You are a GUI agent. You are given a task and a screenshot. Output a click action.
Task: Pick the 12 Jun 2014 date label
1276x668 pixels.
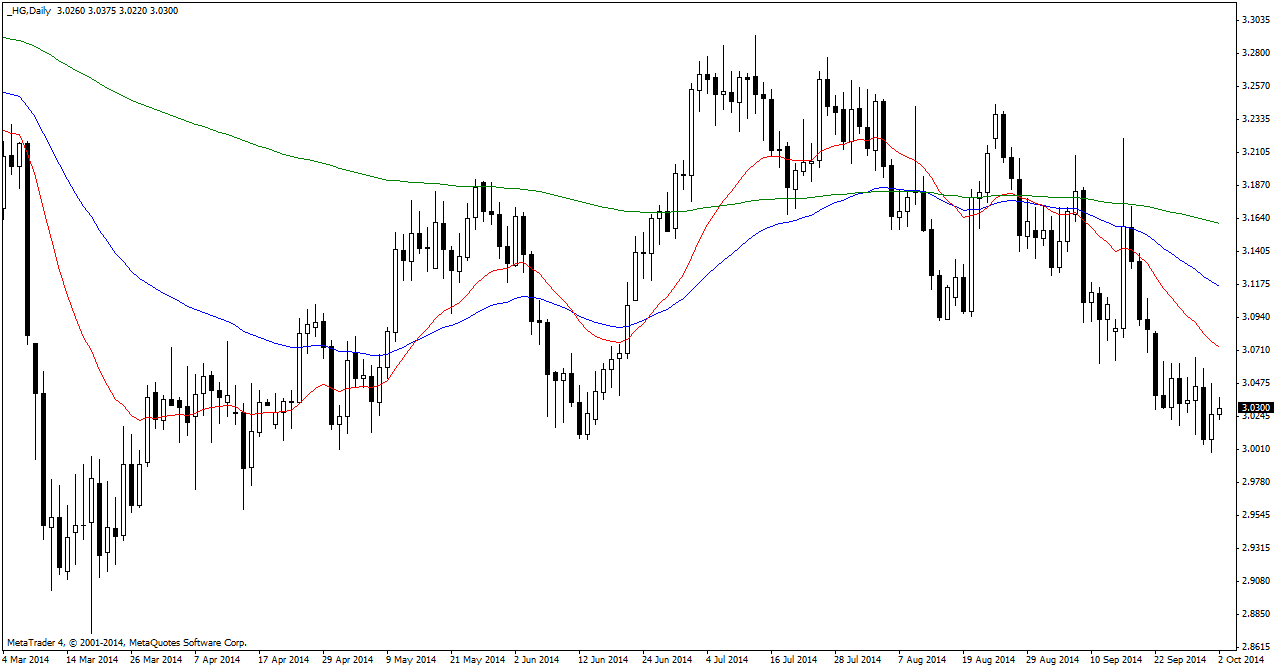click(x=602, y=660)
